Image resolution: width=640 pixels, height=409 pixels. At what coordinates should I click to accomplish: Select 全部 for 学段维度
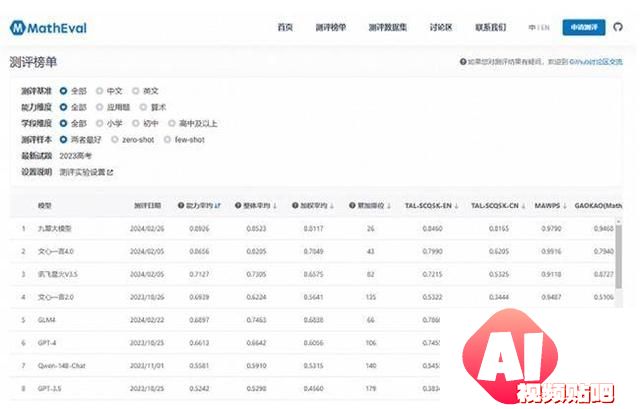[x=63, y=123]
